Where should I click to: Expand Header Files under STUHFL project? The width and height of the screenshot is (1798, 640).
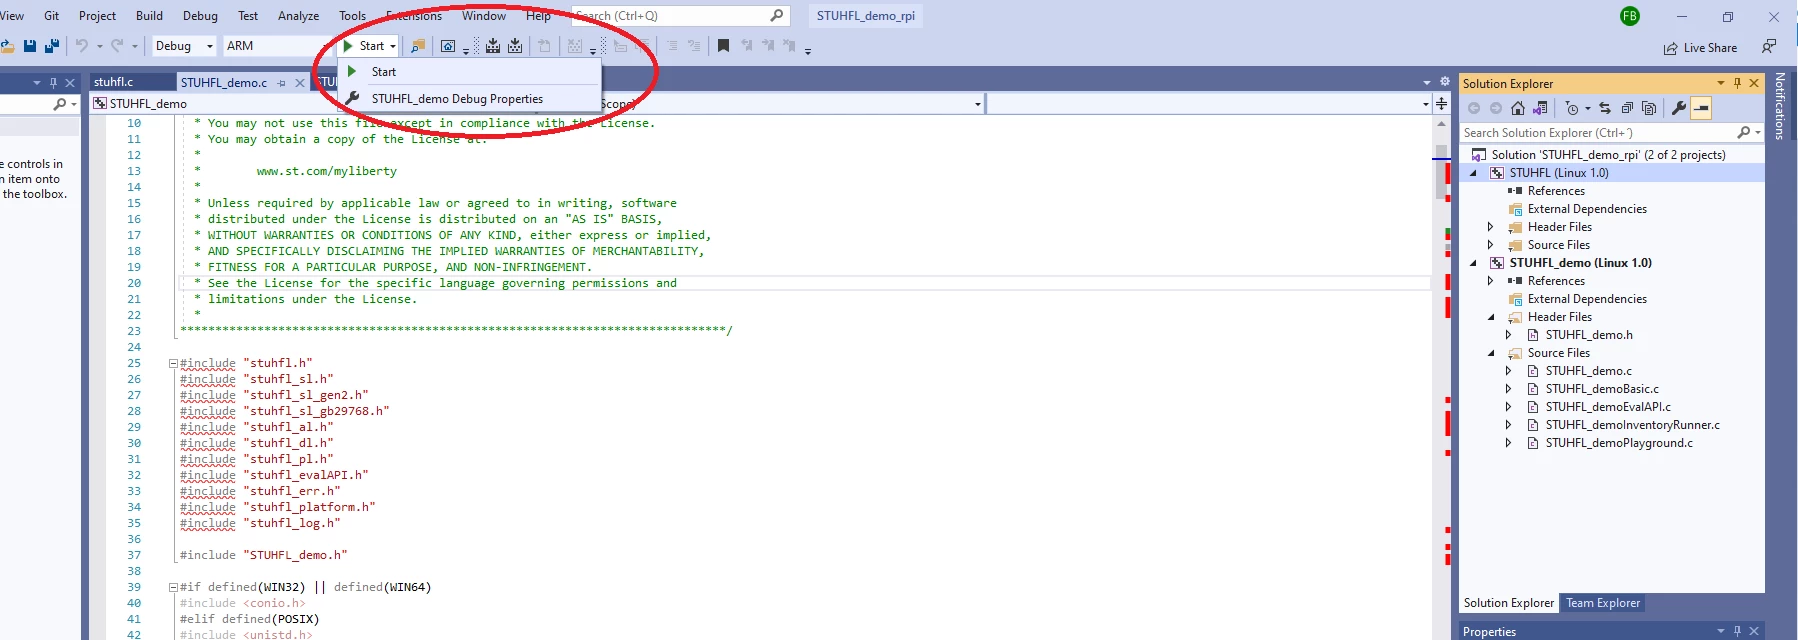pos(1490,227)
